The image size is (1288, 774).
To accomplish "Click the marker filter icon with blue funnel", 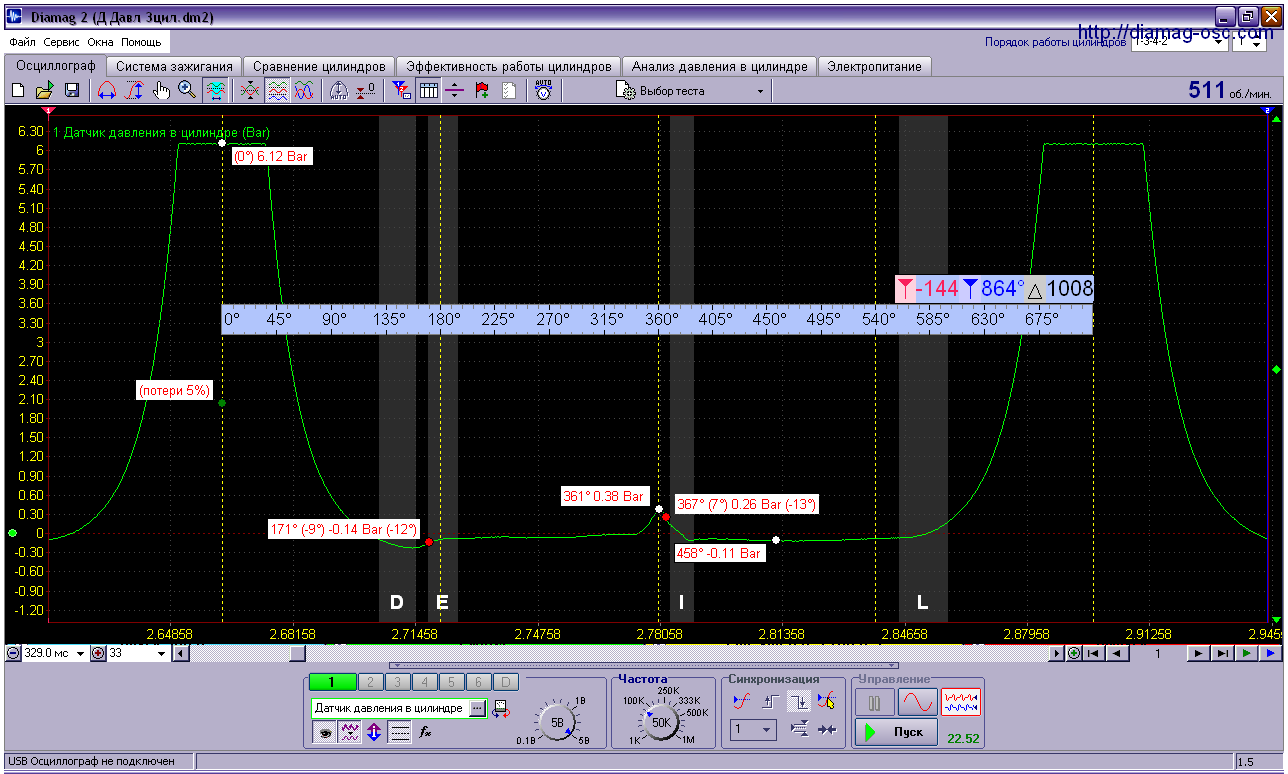I will point(401,91).
